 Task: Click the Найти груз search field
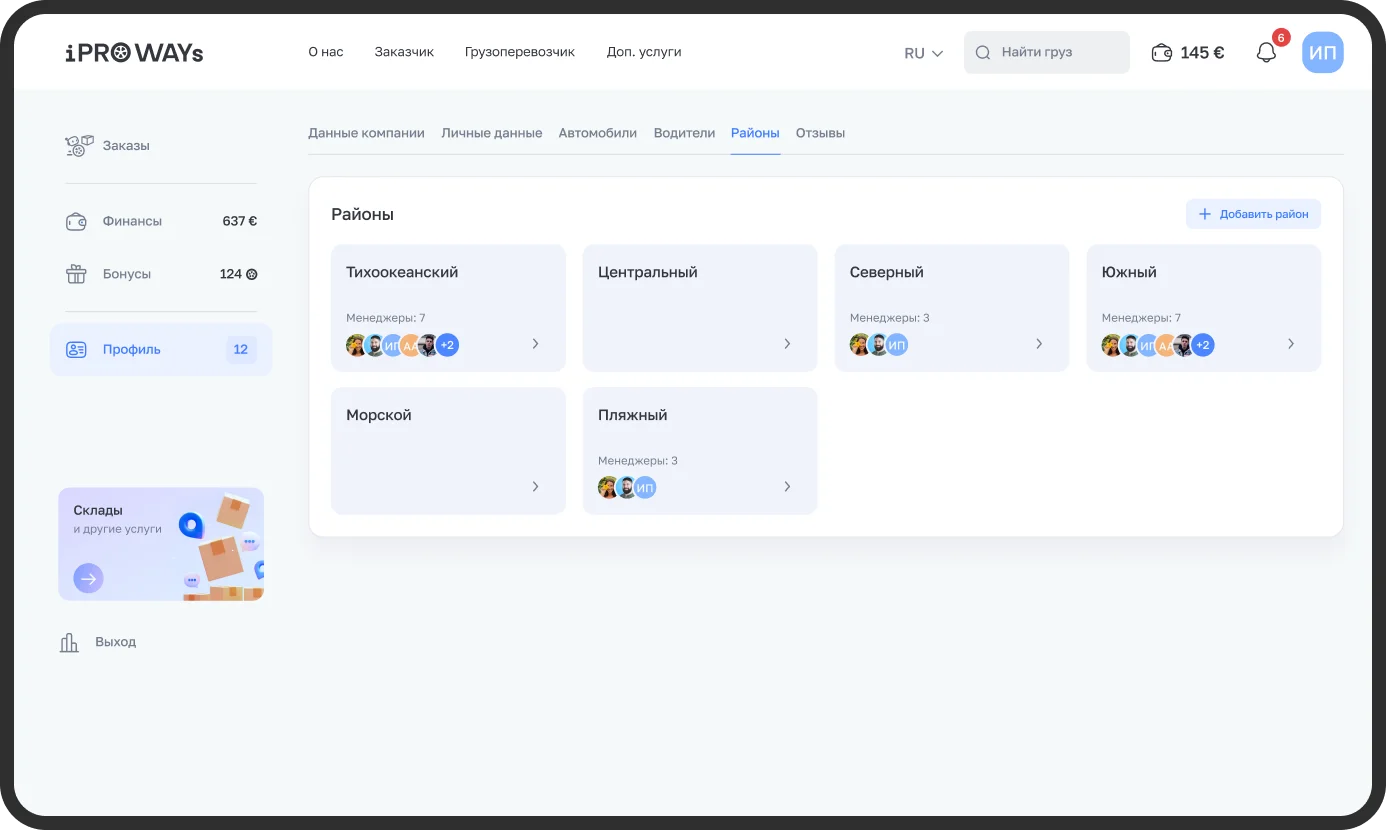(1047, 53)
